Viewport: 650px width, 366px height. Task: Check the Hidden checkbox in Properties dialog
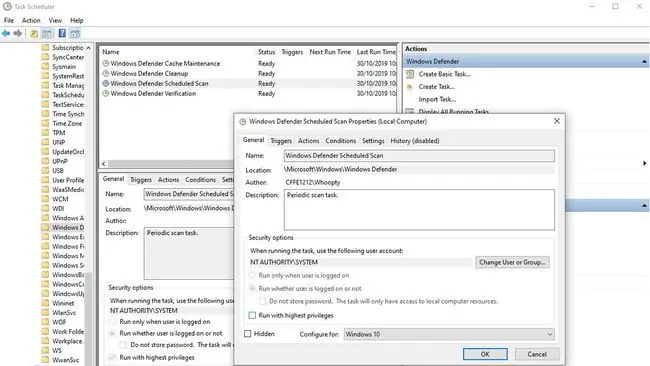click(247, 334)
